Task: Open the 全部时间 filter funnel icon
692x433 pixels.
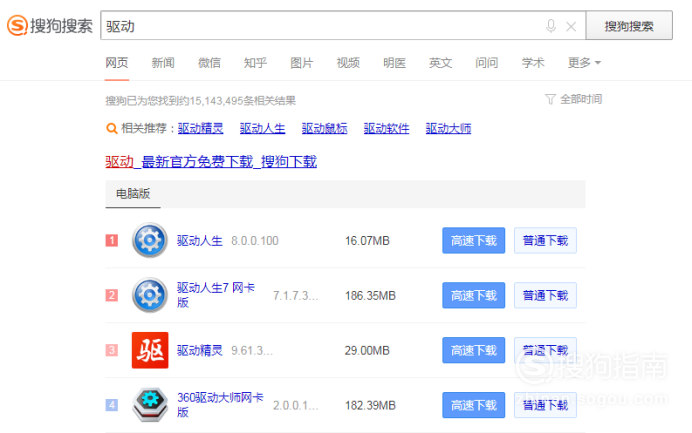Action: (550, 99)
